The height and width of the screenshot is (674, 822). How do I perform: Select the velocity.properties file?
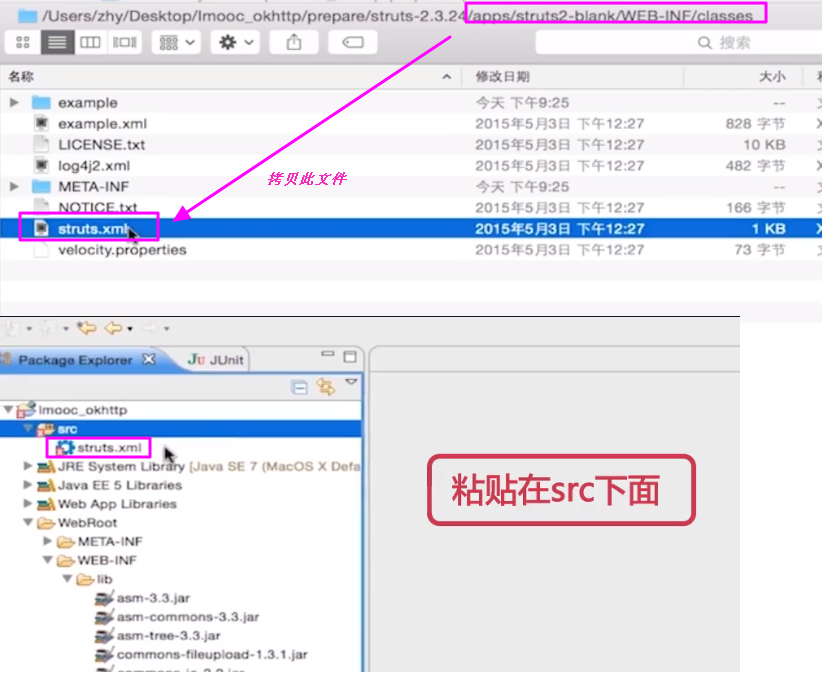pos(122,249)
